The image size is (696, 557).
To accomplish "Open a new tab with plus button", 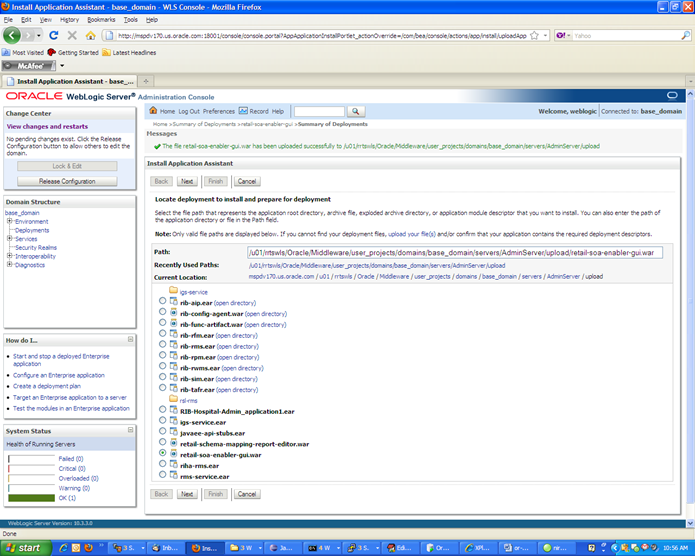I will tap(146, 81).
